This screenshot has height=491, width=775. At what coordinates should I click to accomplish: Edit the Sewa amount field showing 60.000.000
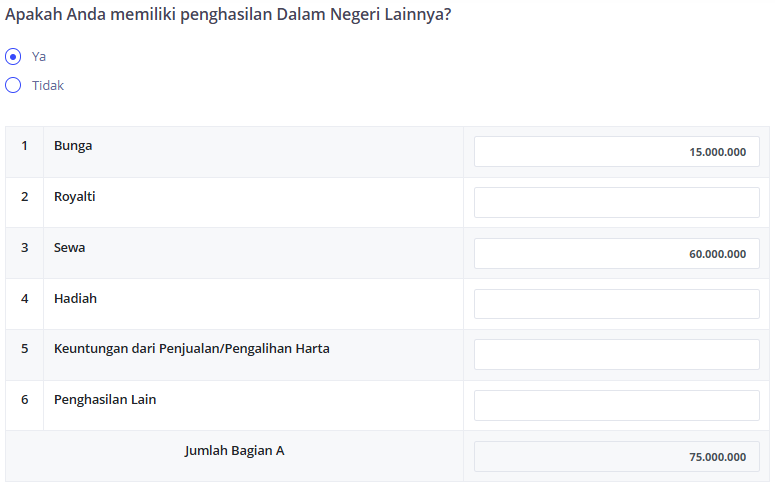(616, 254)
